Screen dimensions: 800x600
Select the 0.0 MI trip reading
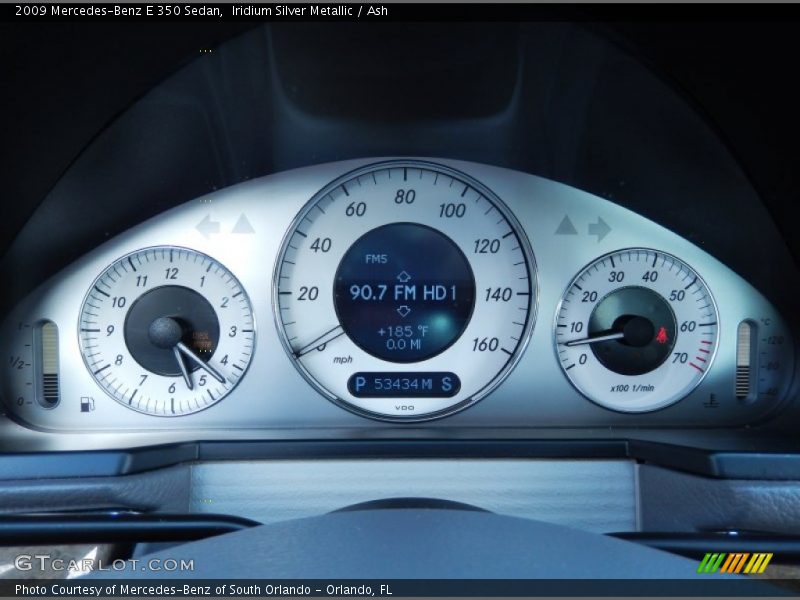tap(404, 344)
